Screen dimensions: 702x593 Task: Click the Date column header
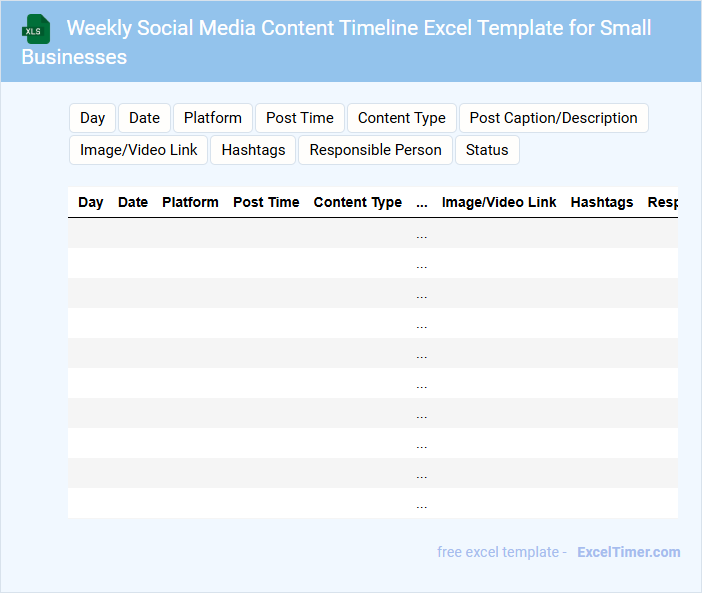coord(133,202)
